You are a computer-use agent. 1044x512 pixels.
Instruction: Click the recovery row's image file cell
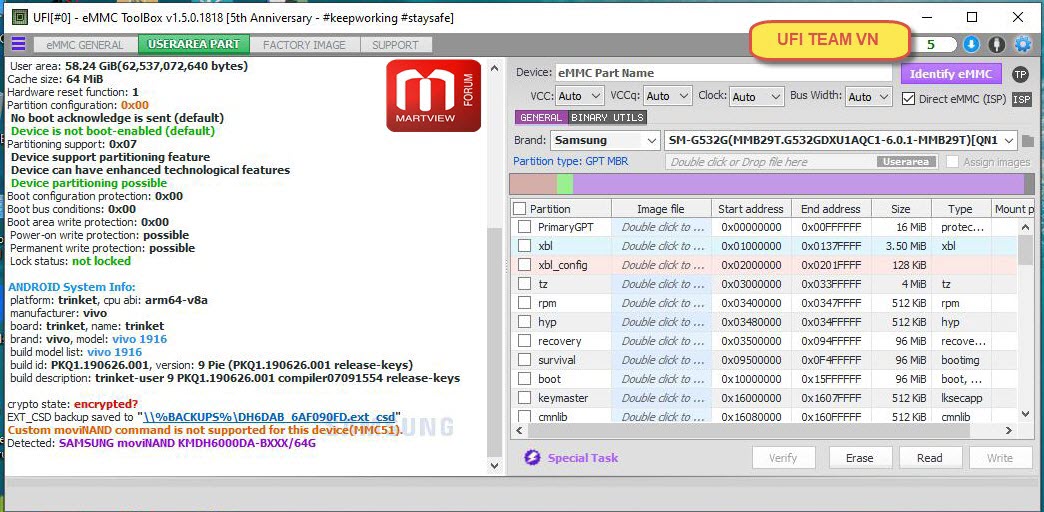[x=661, y=341]
